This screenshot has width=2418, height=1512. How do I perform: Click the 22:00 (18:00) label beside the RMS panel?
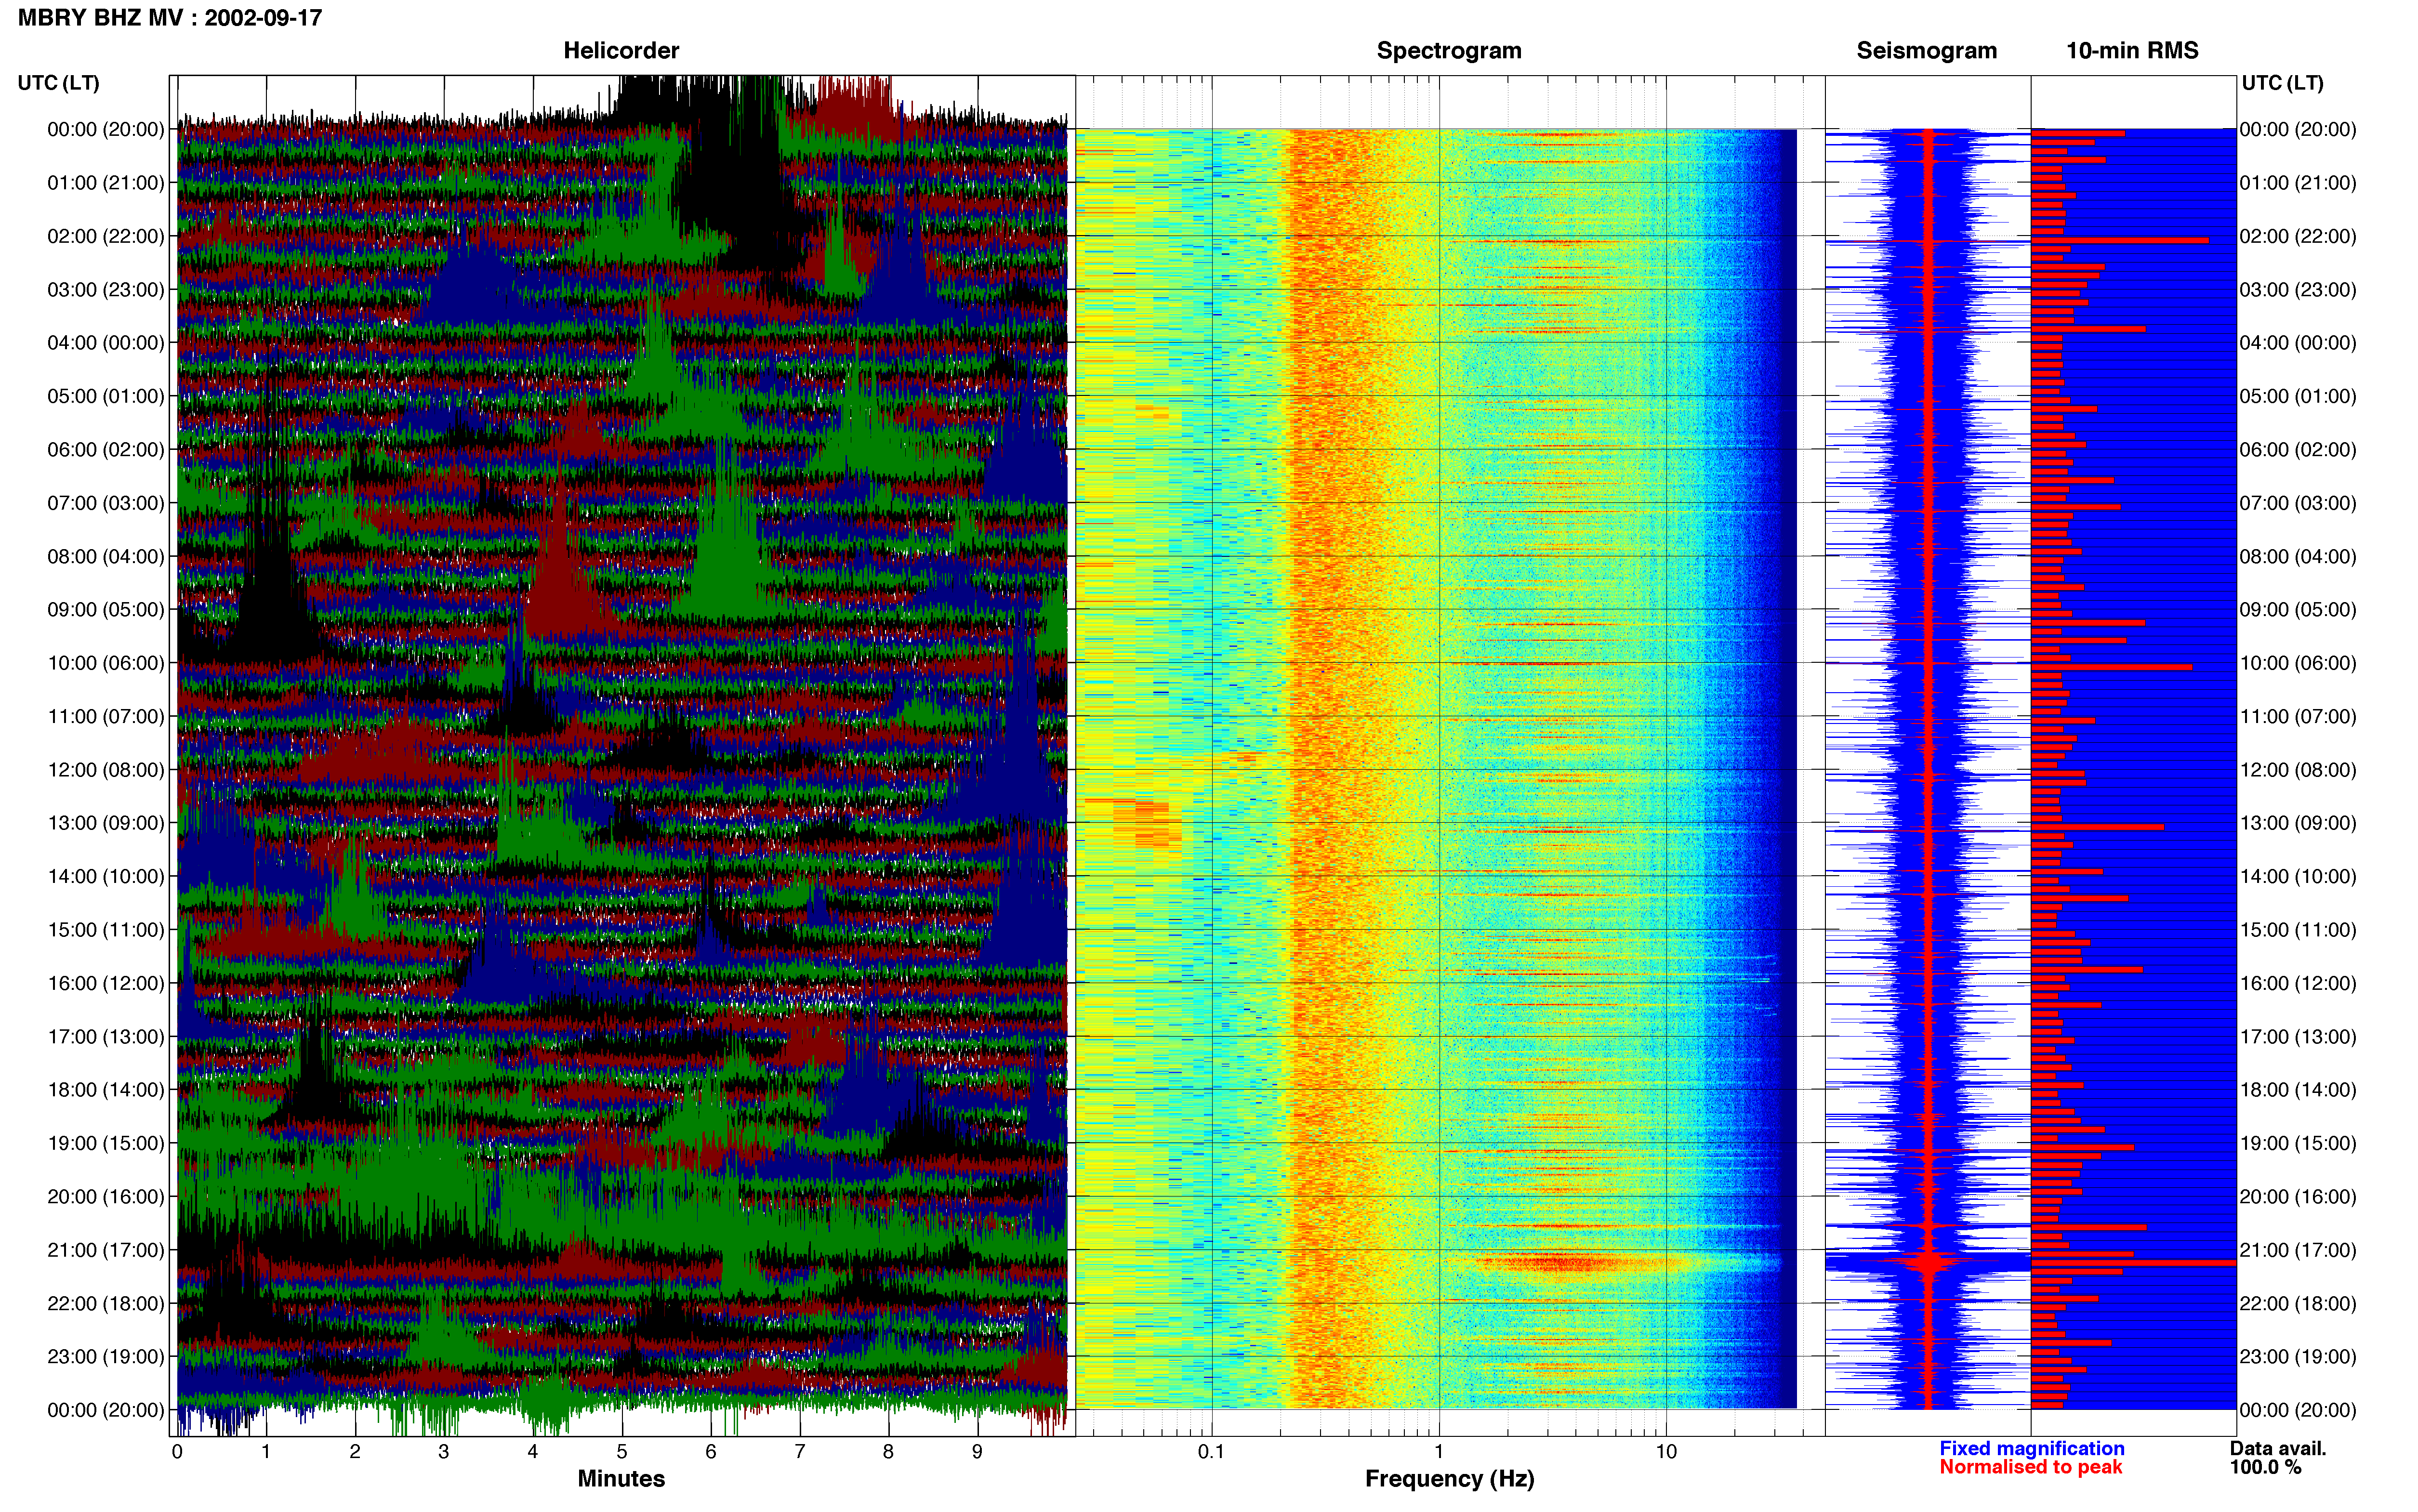[x=2298, y=1304]
